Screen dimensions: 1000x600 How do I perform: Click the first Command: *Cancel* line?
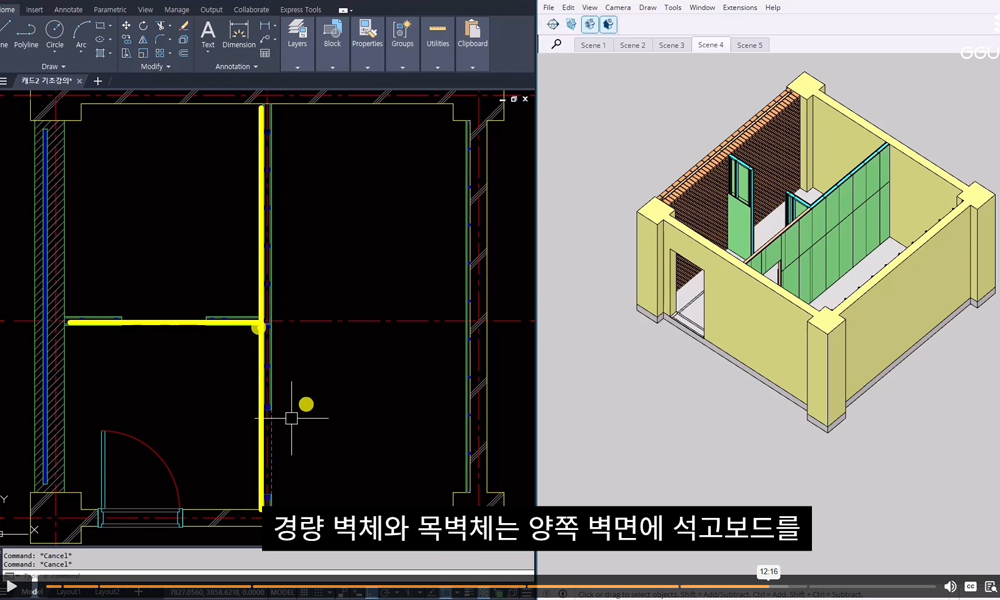click(x=38, y=556)
